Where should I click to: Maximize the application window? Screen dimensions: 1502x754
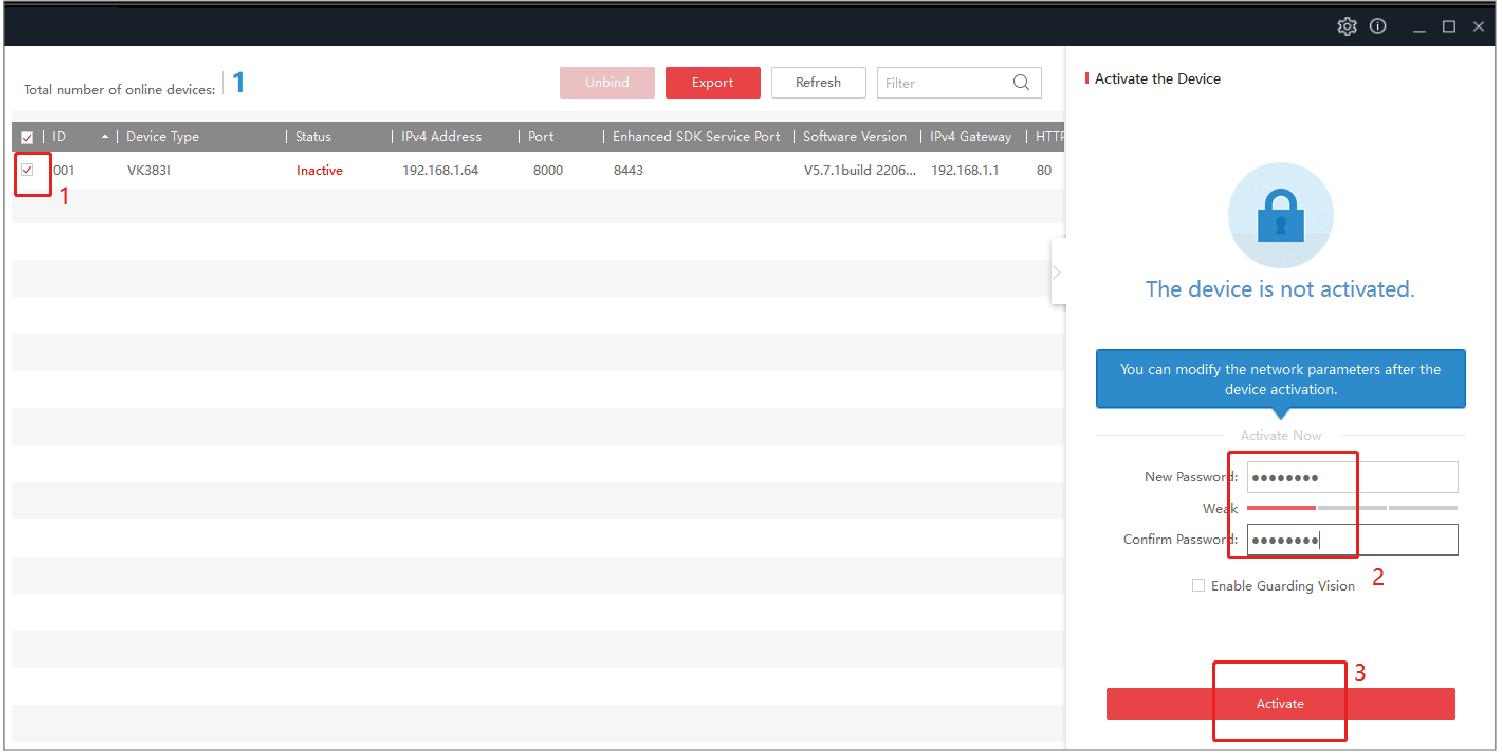tap(1448, 27)
